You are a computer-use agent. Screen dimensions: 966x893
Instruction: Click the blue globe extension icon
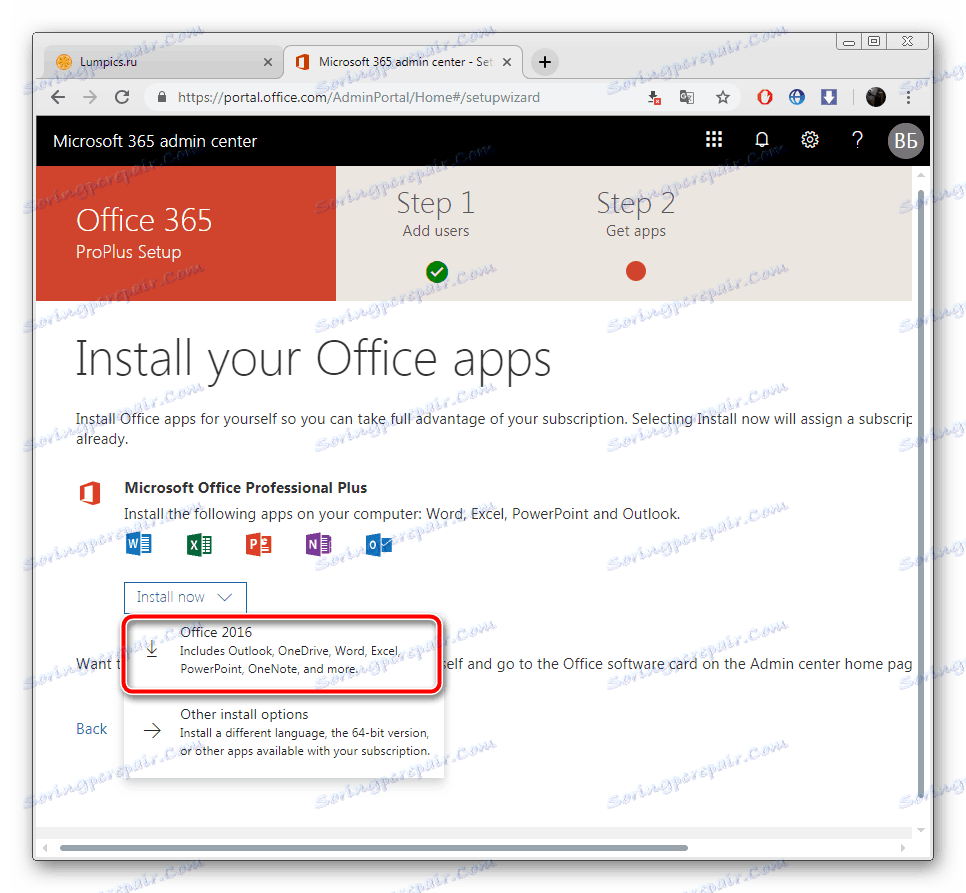tap(797, 97)
